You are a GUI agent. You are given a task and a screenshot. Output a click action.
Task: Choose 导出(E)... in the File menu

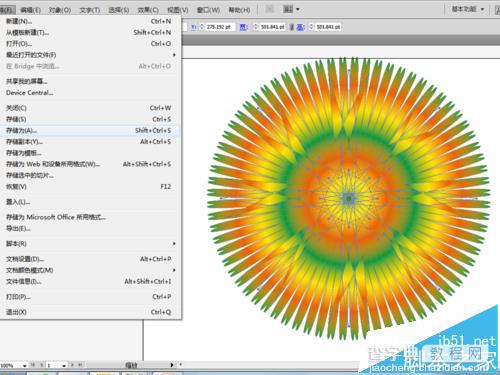90,228
